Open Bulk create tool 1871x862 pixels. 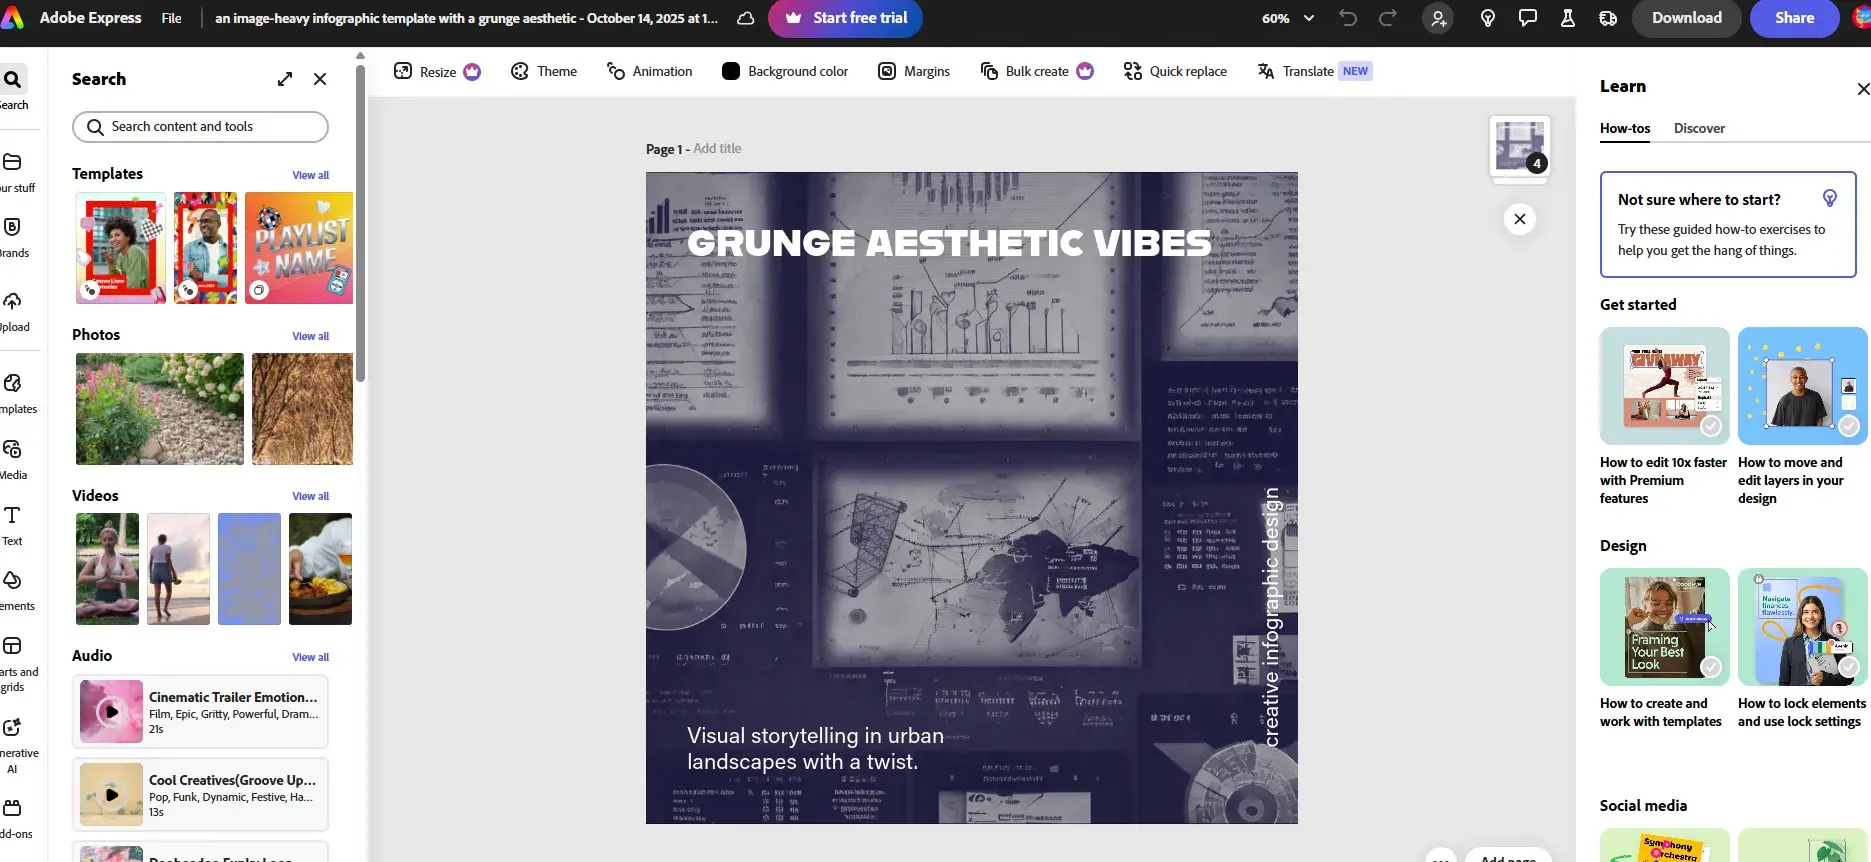point(1037,71)
